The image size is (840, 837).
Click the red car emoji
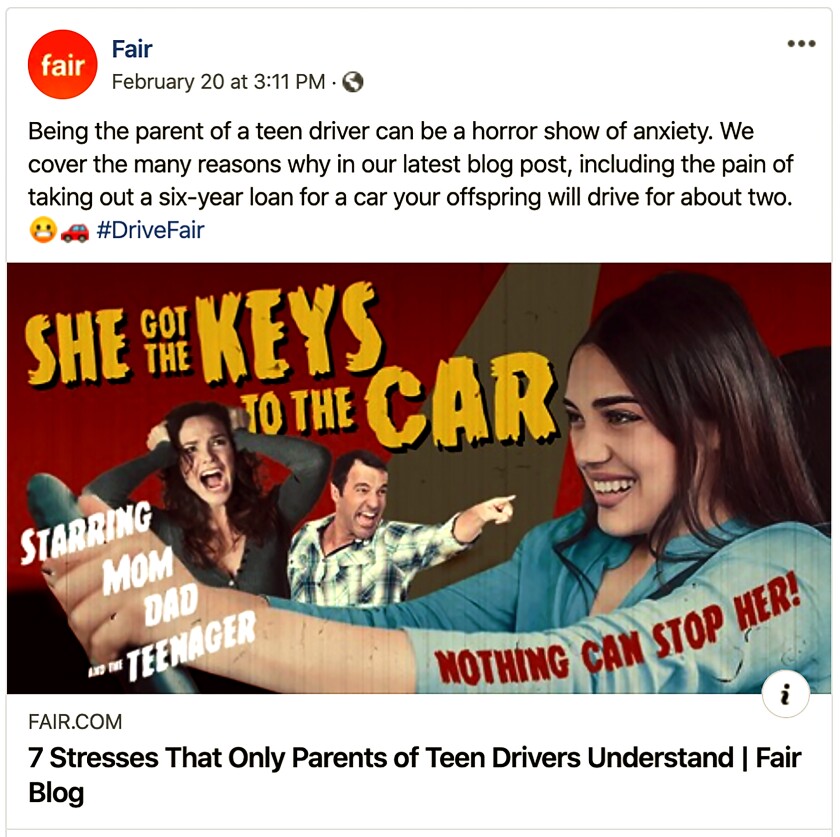tap(75, 231)
